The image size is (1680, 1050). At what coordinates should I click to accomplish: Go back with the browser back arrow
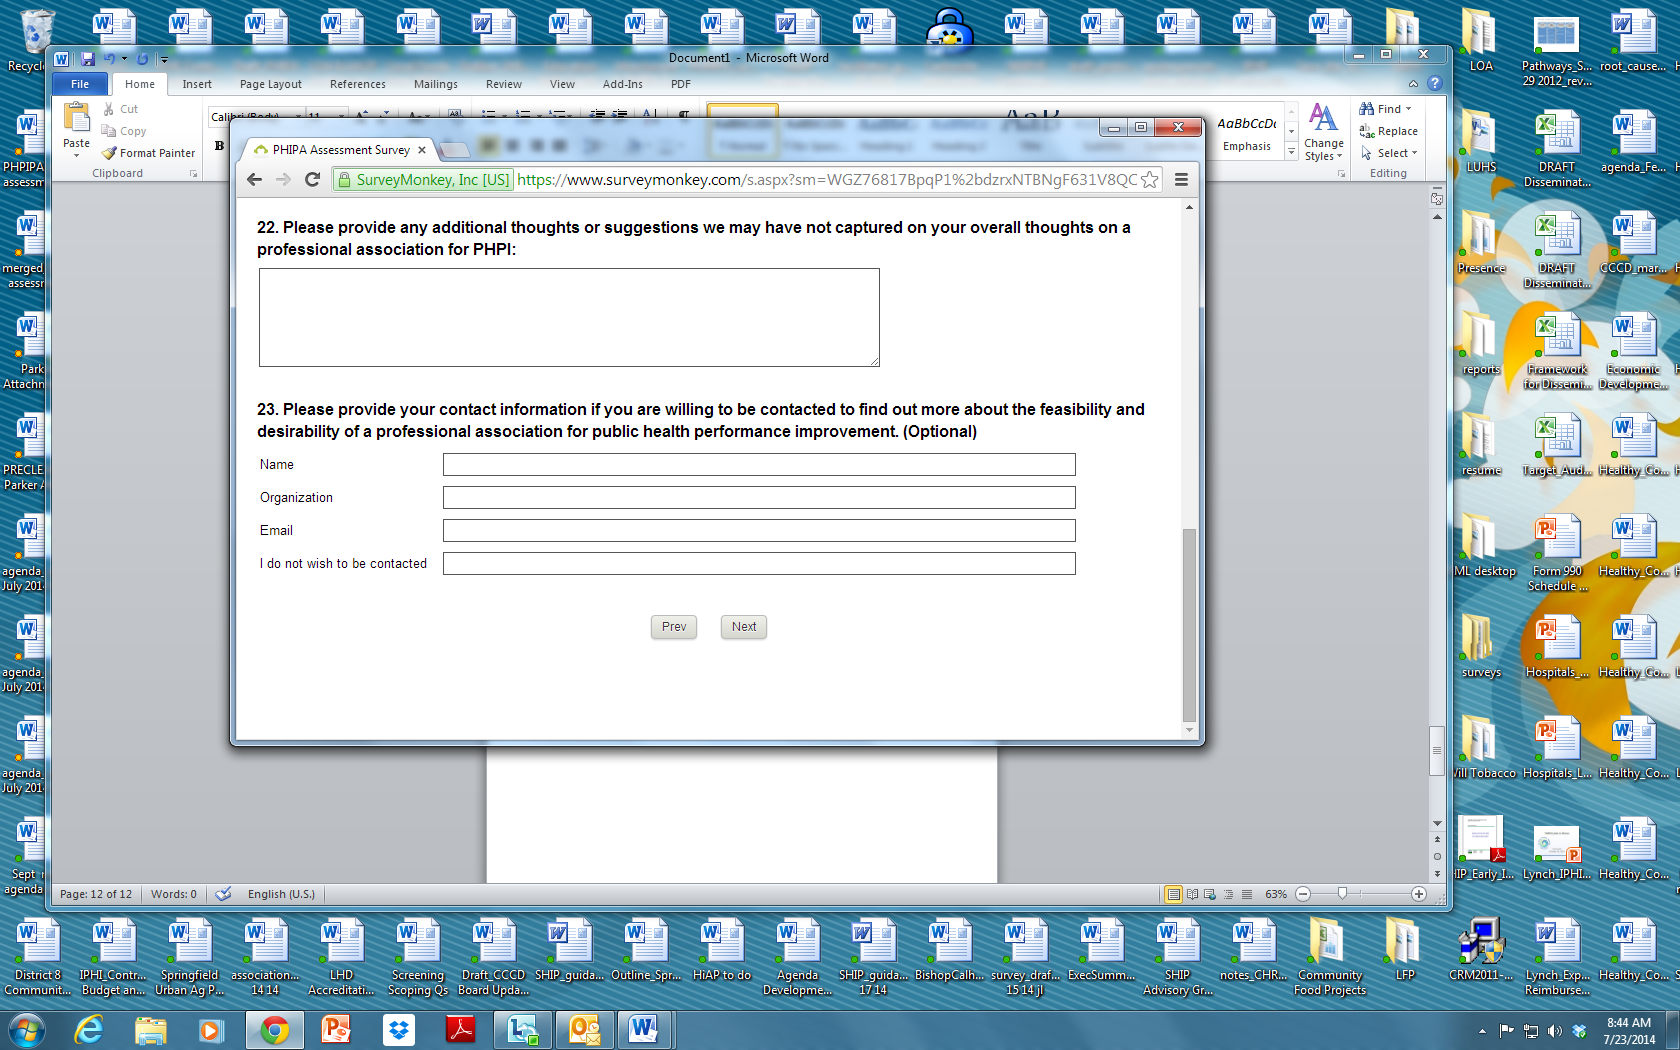click(254, 180)
